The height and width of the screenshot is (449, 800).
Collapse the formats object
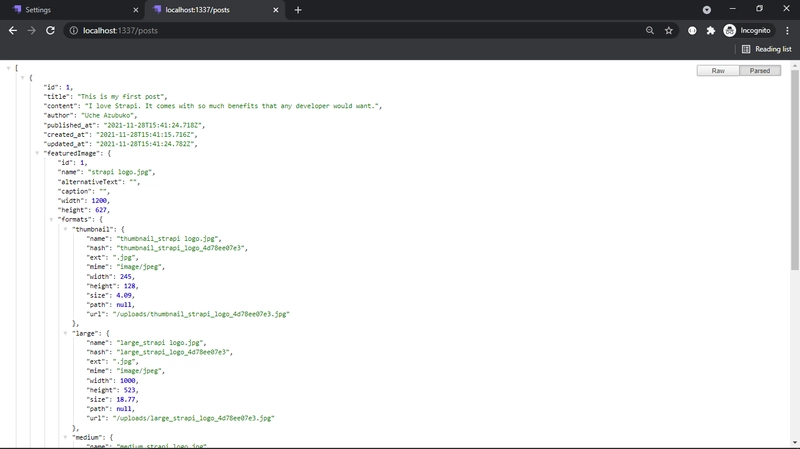tap(51, 219)
